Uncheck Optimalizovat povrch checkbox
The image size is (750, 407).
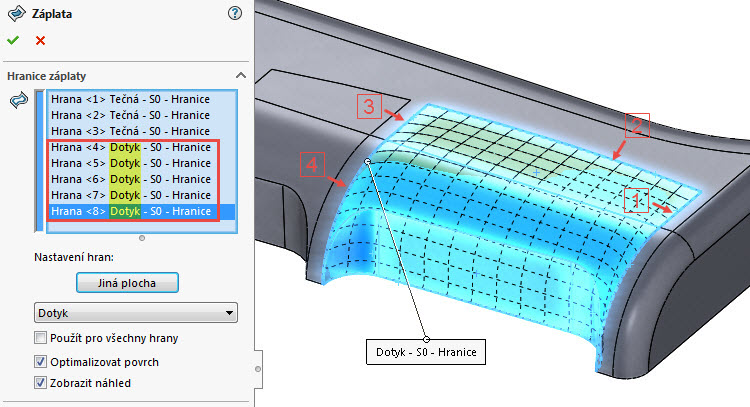(x=40, y=362)
